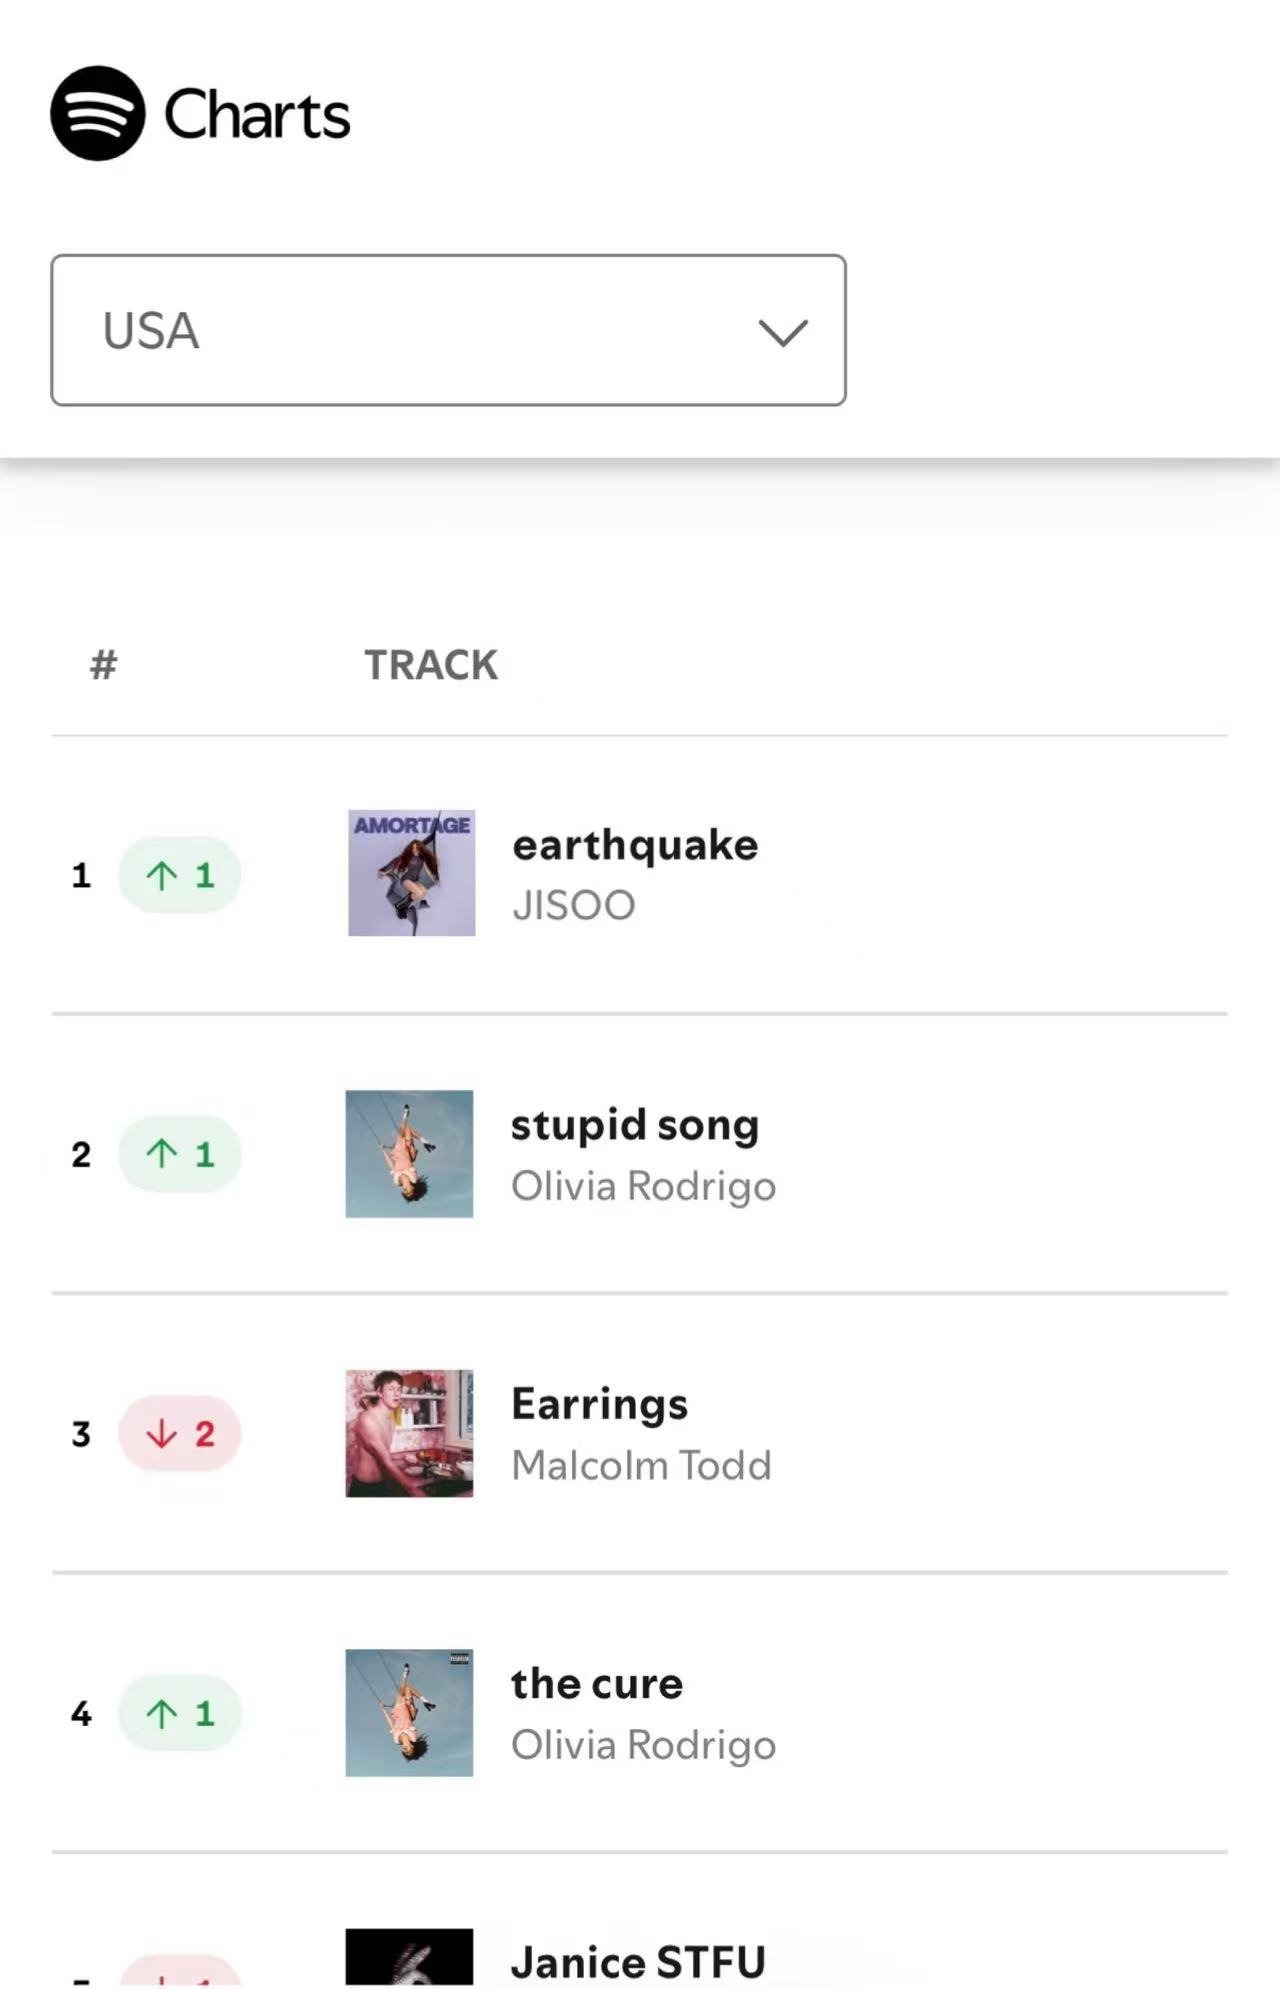Expand the country selector chevron arrow

[783, 332]
